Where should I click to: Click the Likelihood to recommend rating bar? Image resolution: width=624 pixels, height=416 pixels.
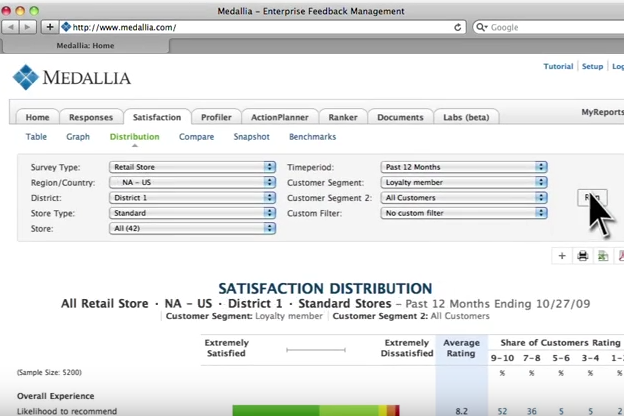point(316,410)
